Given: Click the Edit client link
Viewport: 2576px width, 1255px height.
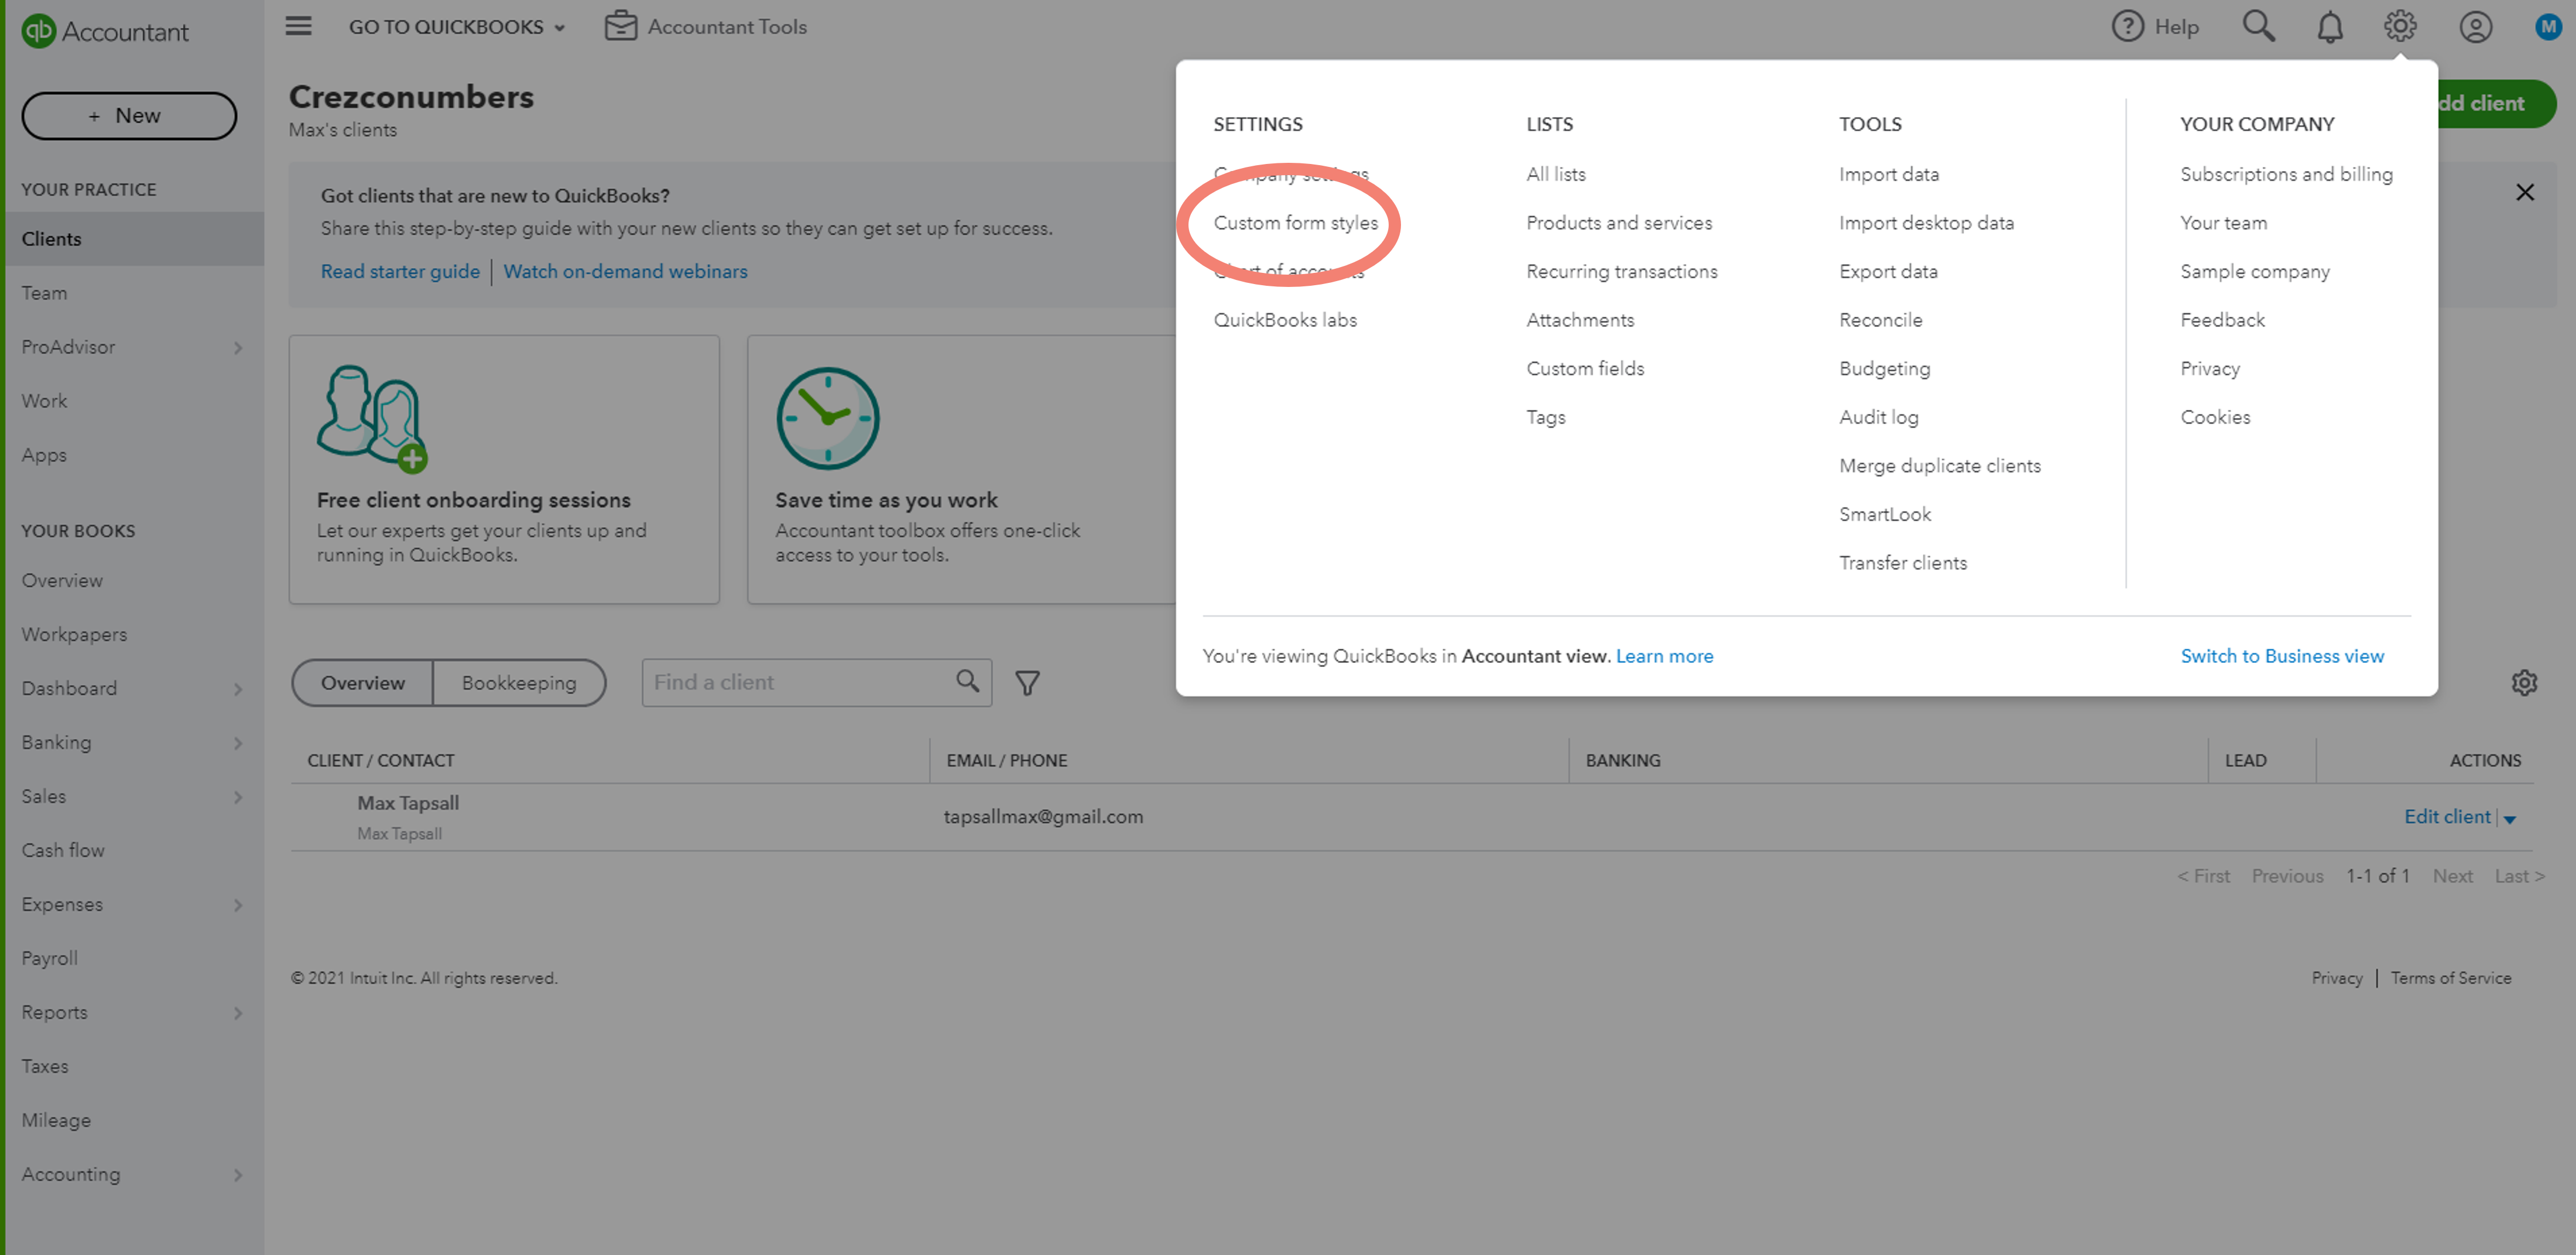Looking at the screenshot, I should tap(2447, 817).
